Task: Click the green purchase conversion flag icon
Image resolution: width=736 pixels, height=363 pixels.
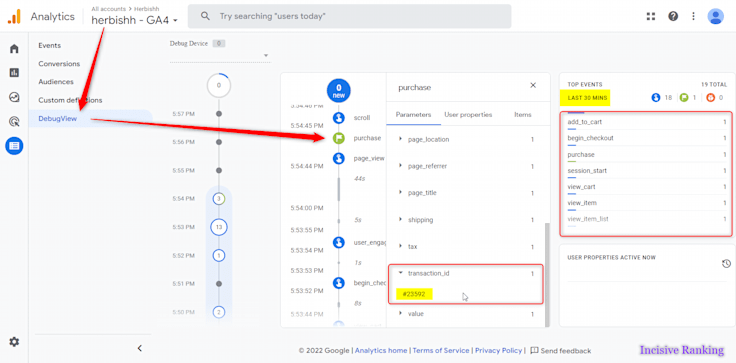Action: (338, 138)
